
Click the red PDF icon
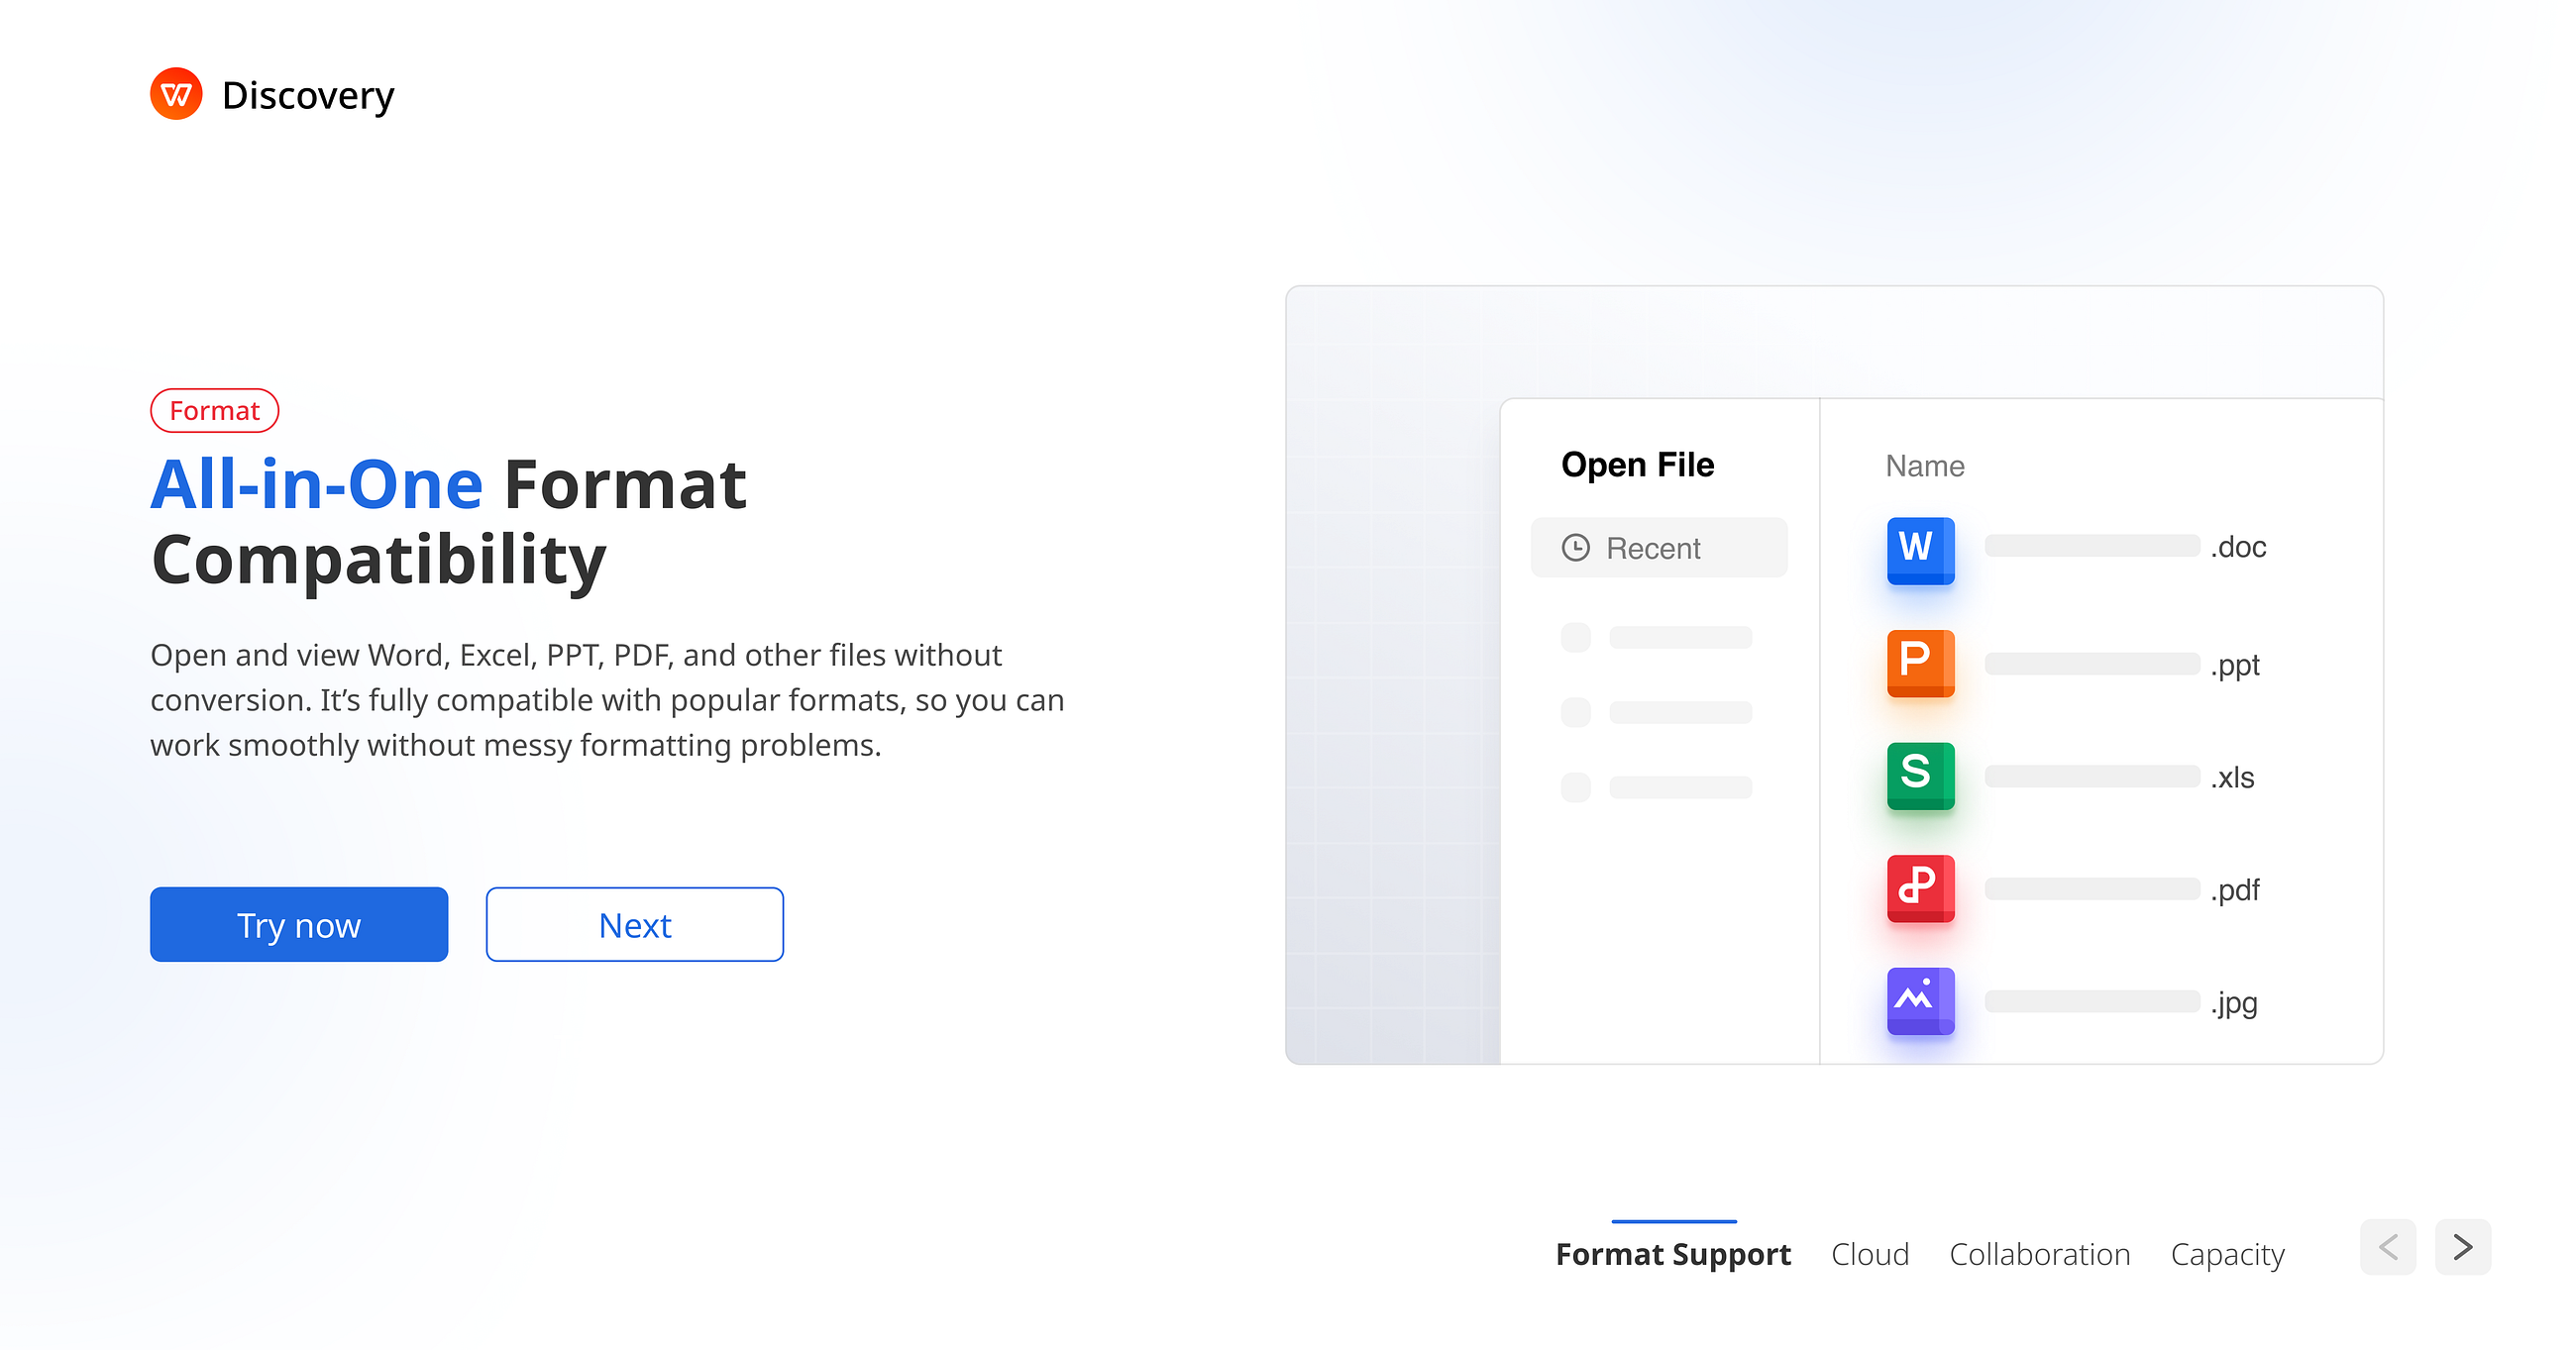pyautogui.click(x=1920, y=888)
